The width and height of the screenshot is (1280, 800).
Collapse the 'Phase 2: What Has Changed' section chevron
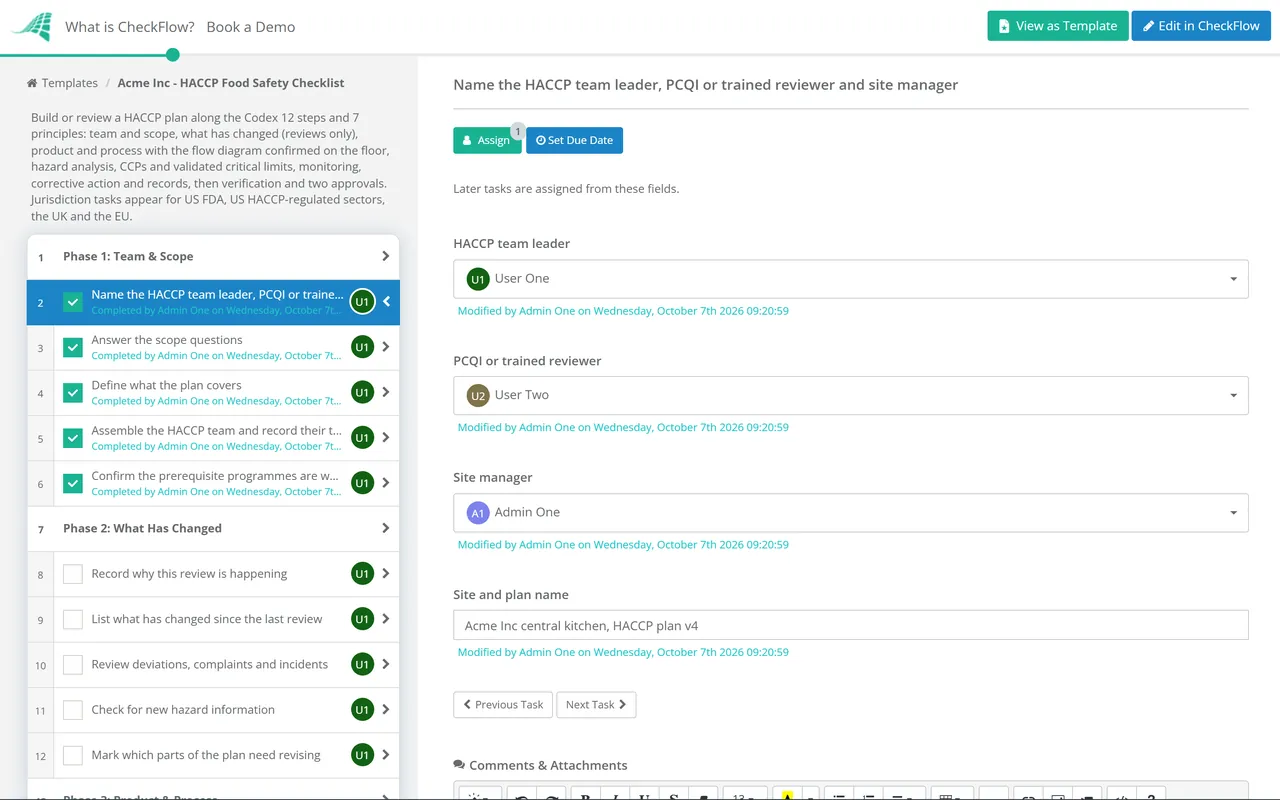pos(386,528)
